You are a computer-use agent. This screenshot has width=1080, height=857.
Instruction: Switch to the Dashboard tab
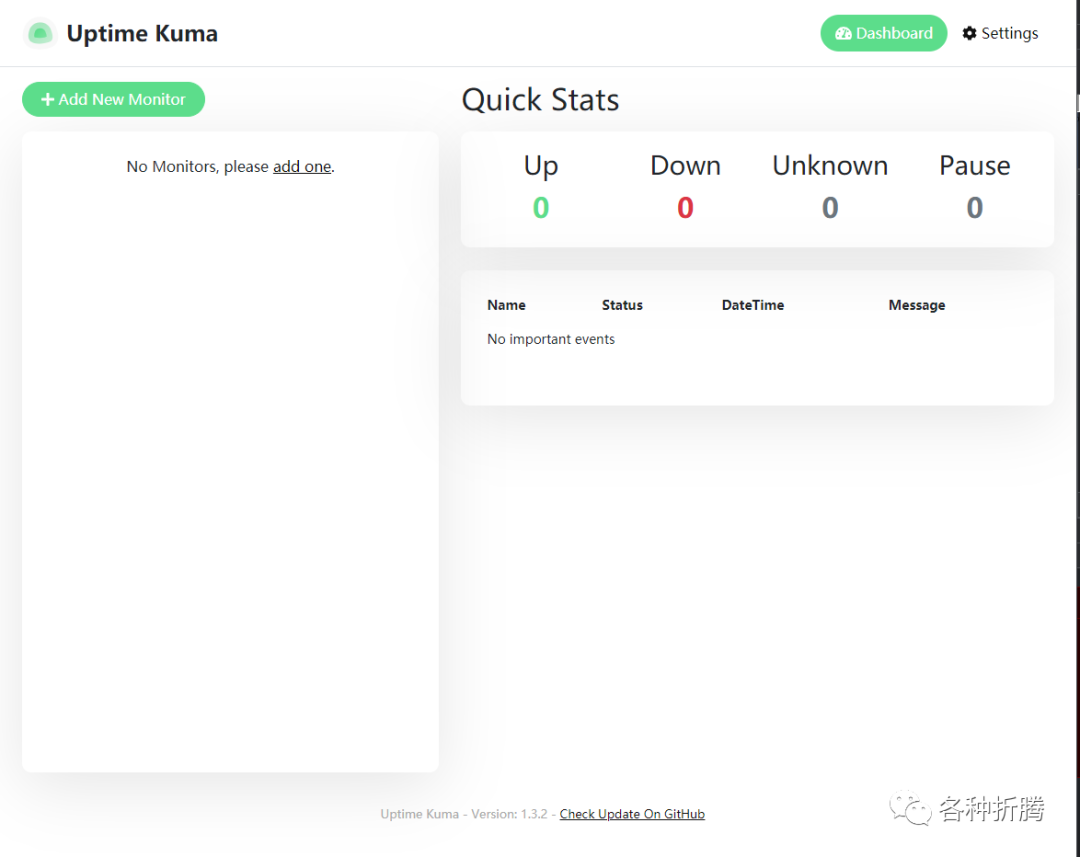click(x=884, y=33)
